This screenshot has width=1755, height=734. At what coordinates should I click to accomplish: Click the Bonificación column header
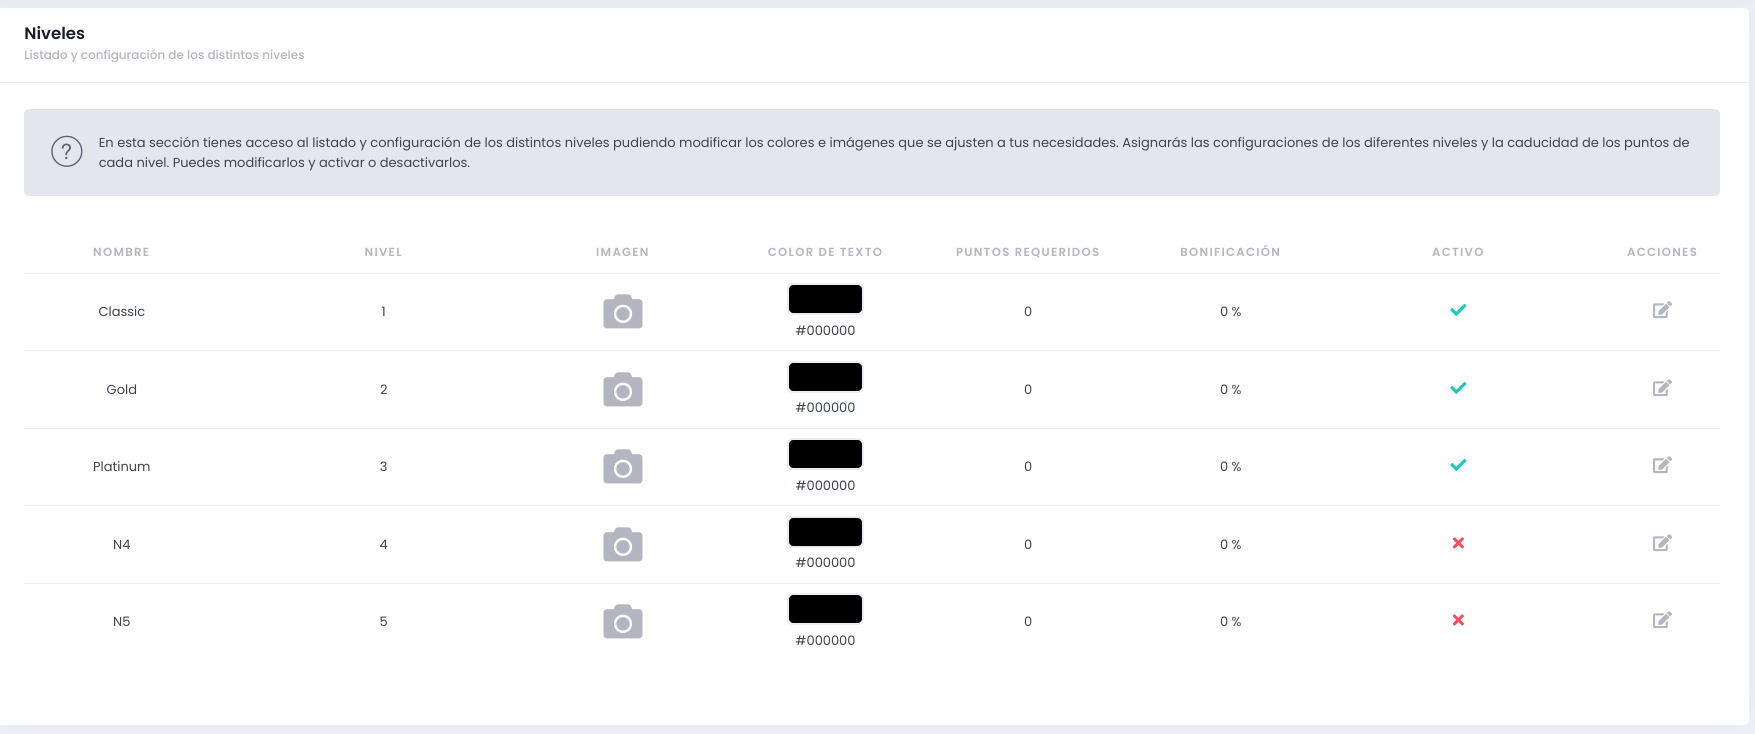click(1230, 252)
